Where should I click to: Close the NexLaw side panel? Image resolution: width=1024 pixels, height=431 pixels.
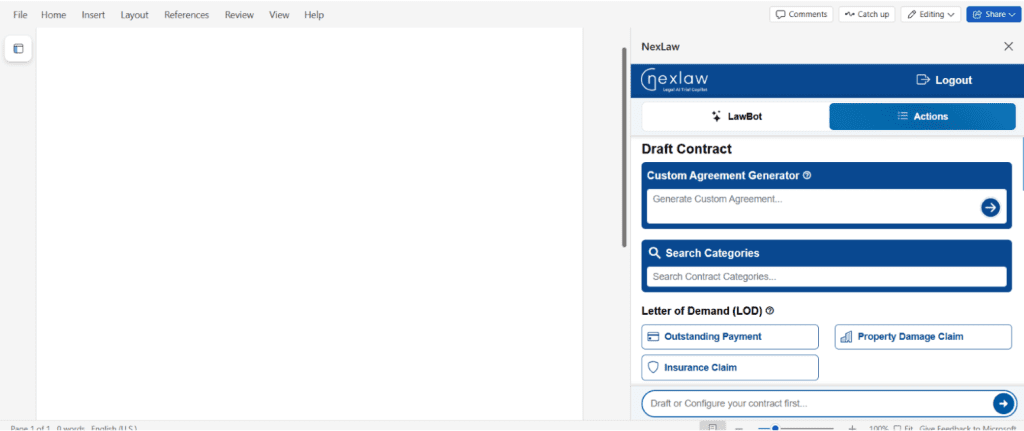[x=1008, y=46]
